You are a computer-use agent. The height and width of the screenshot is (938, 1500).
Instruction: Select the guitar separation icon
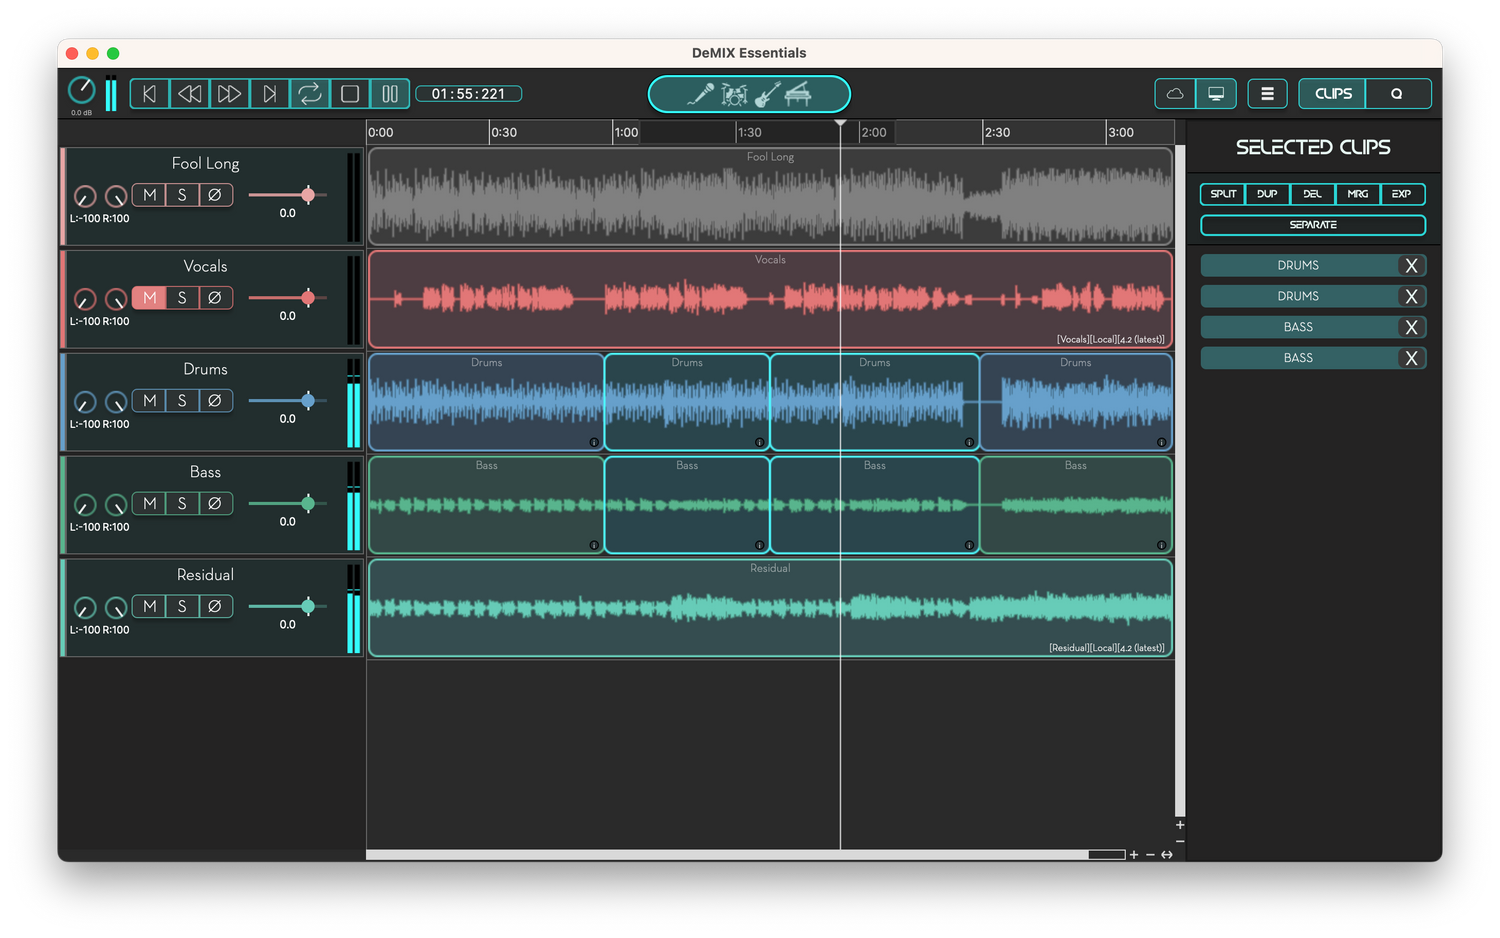click(x=767, y=95)
